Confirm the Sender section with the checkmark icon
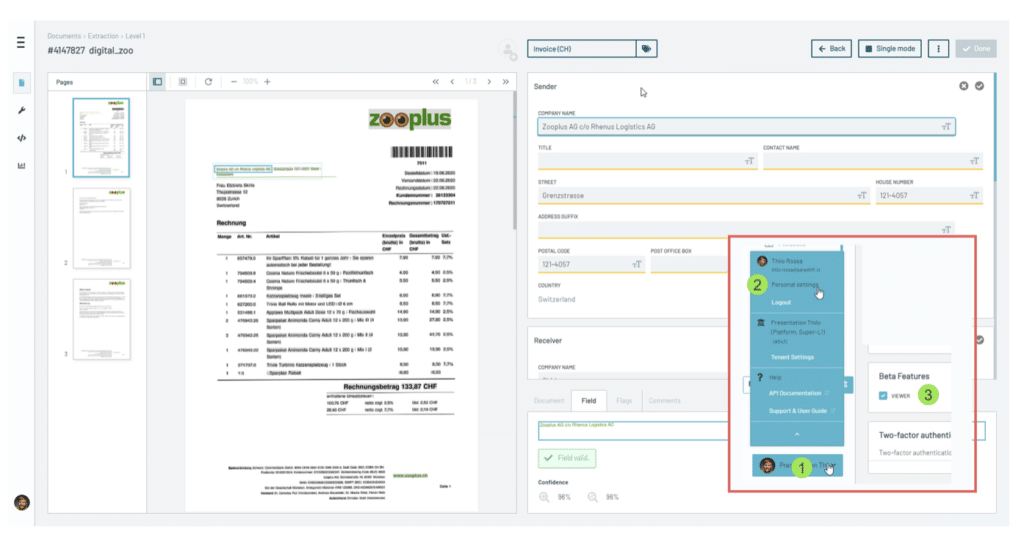1024x535 pixels. 980,86
